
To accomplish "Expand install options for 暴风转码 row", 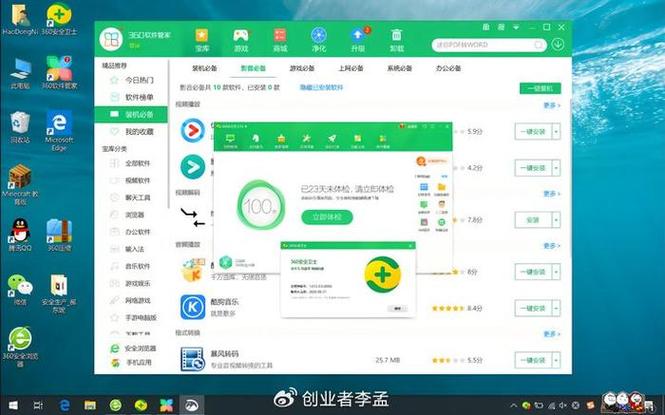I will point(556,360).
